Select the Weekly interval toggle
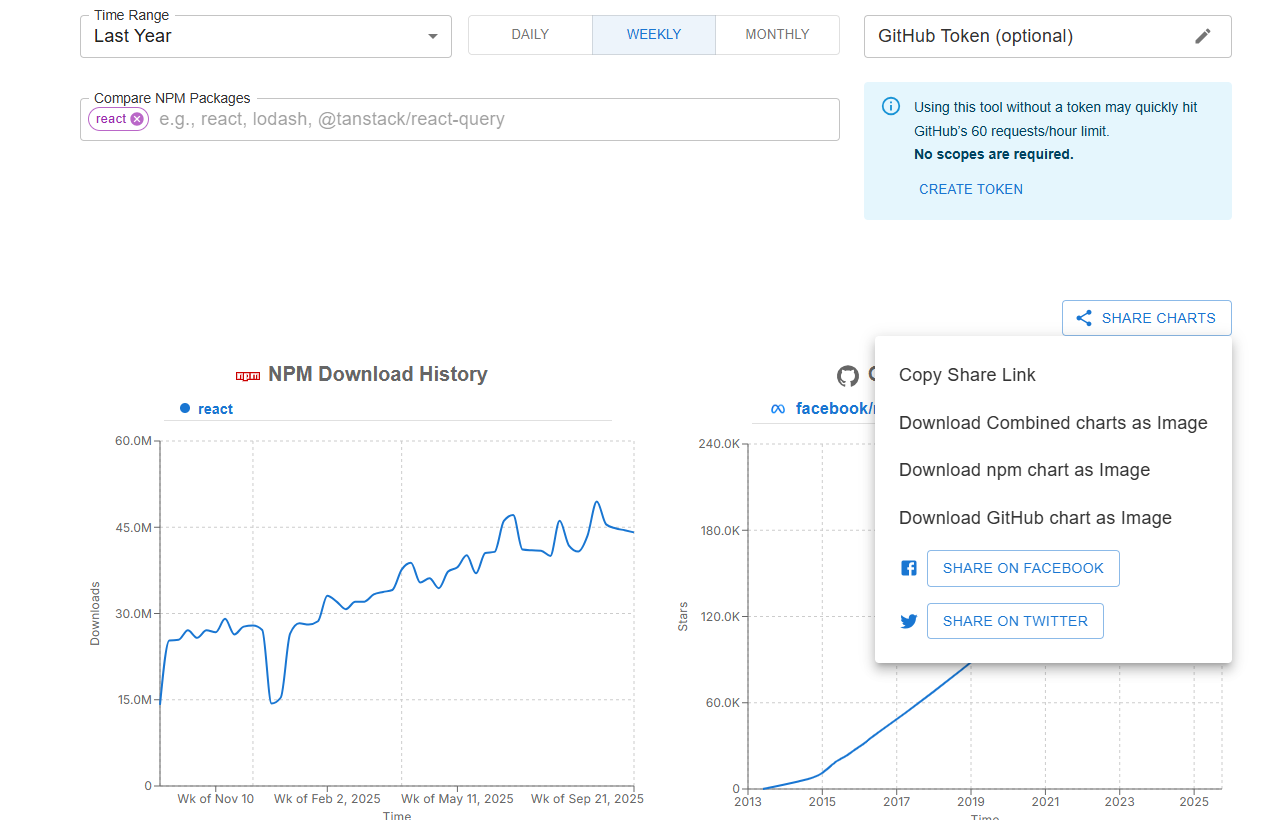Screen dimensions: 1272x820 [654, 35]
